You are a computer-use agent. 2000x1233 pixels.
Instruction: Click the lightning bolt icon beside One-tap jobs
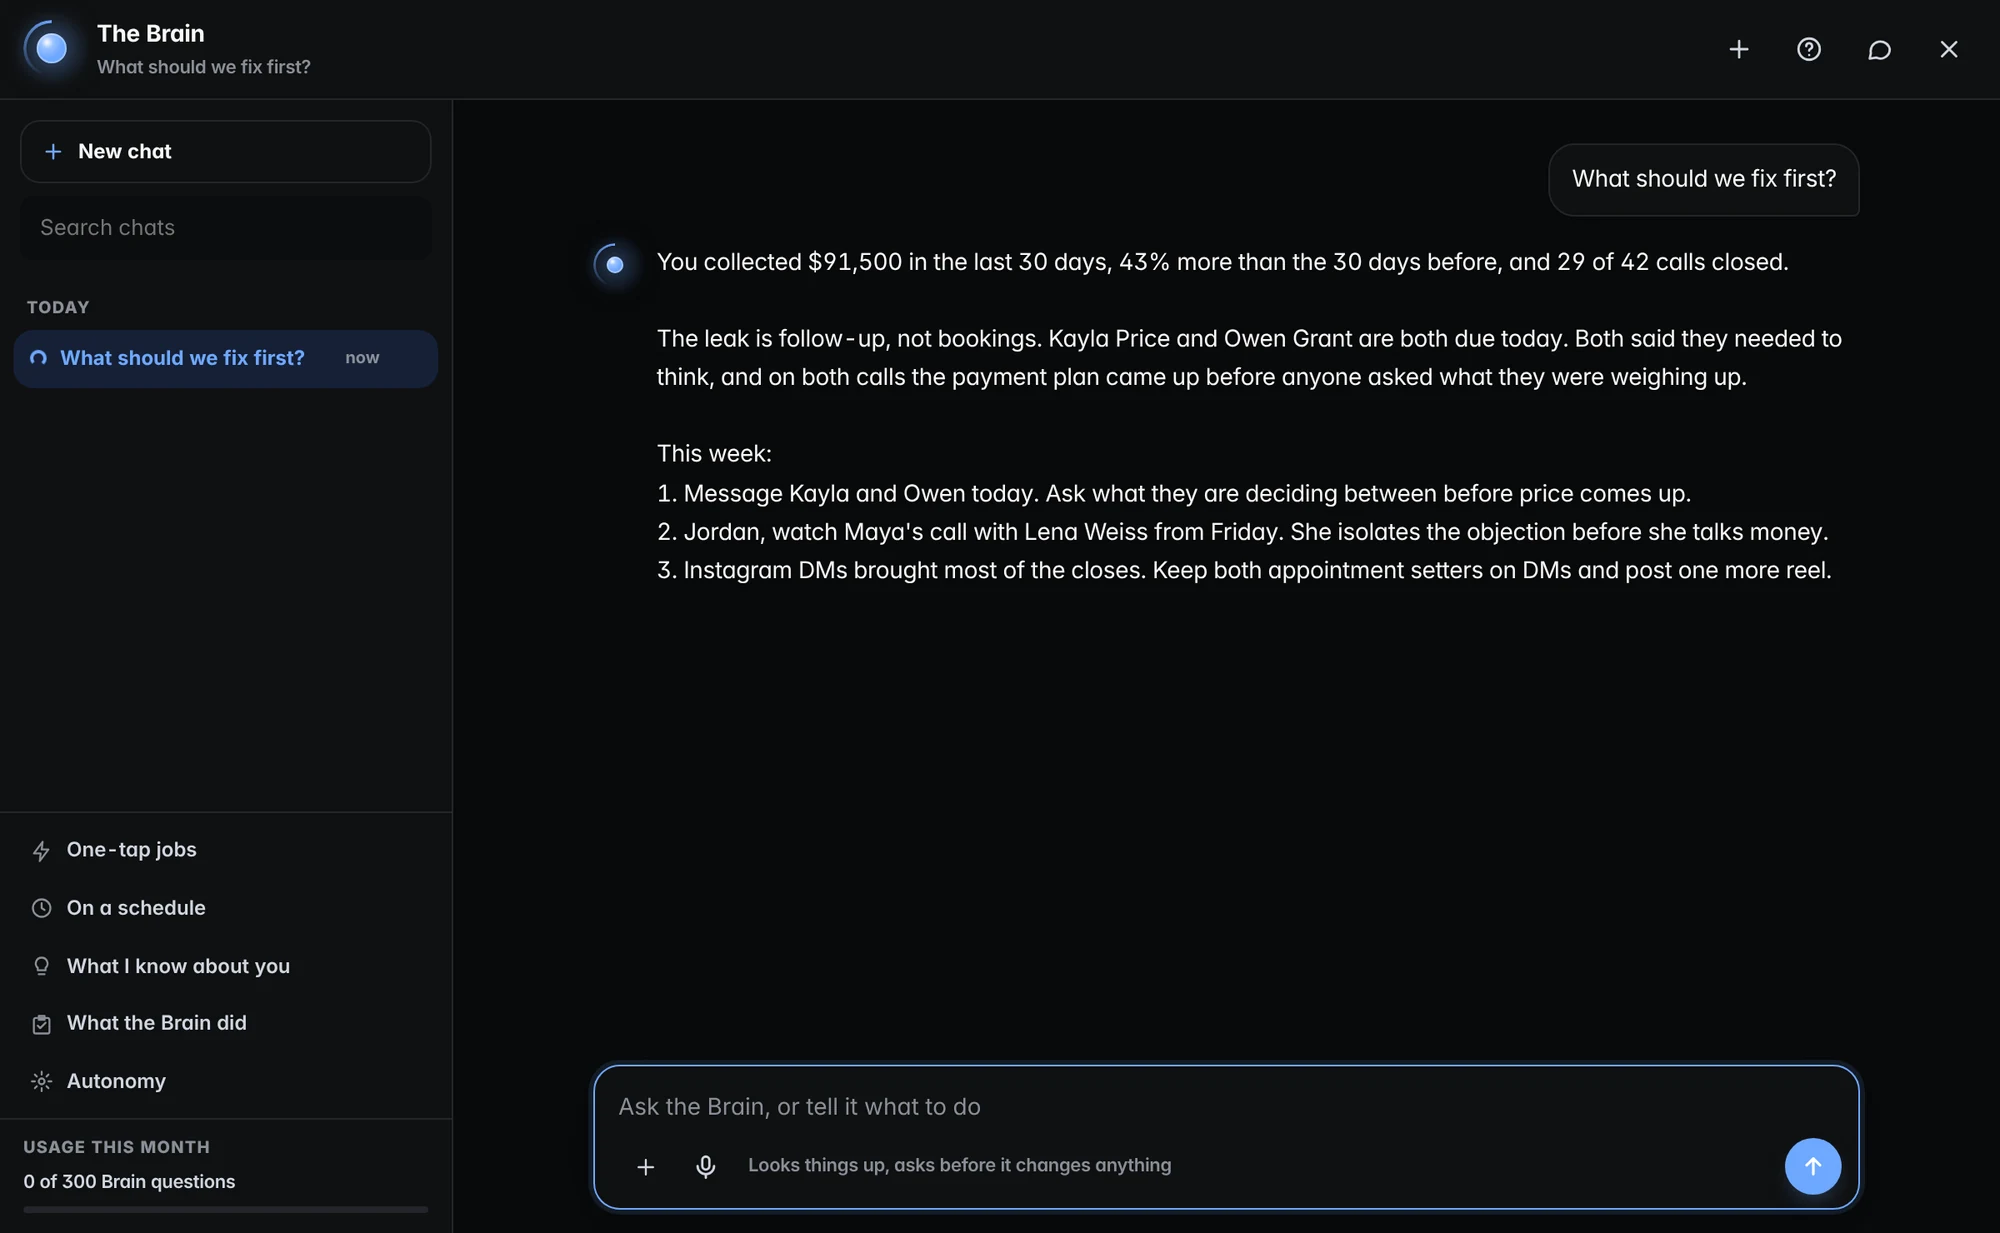click(x=41, y=851)
